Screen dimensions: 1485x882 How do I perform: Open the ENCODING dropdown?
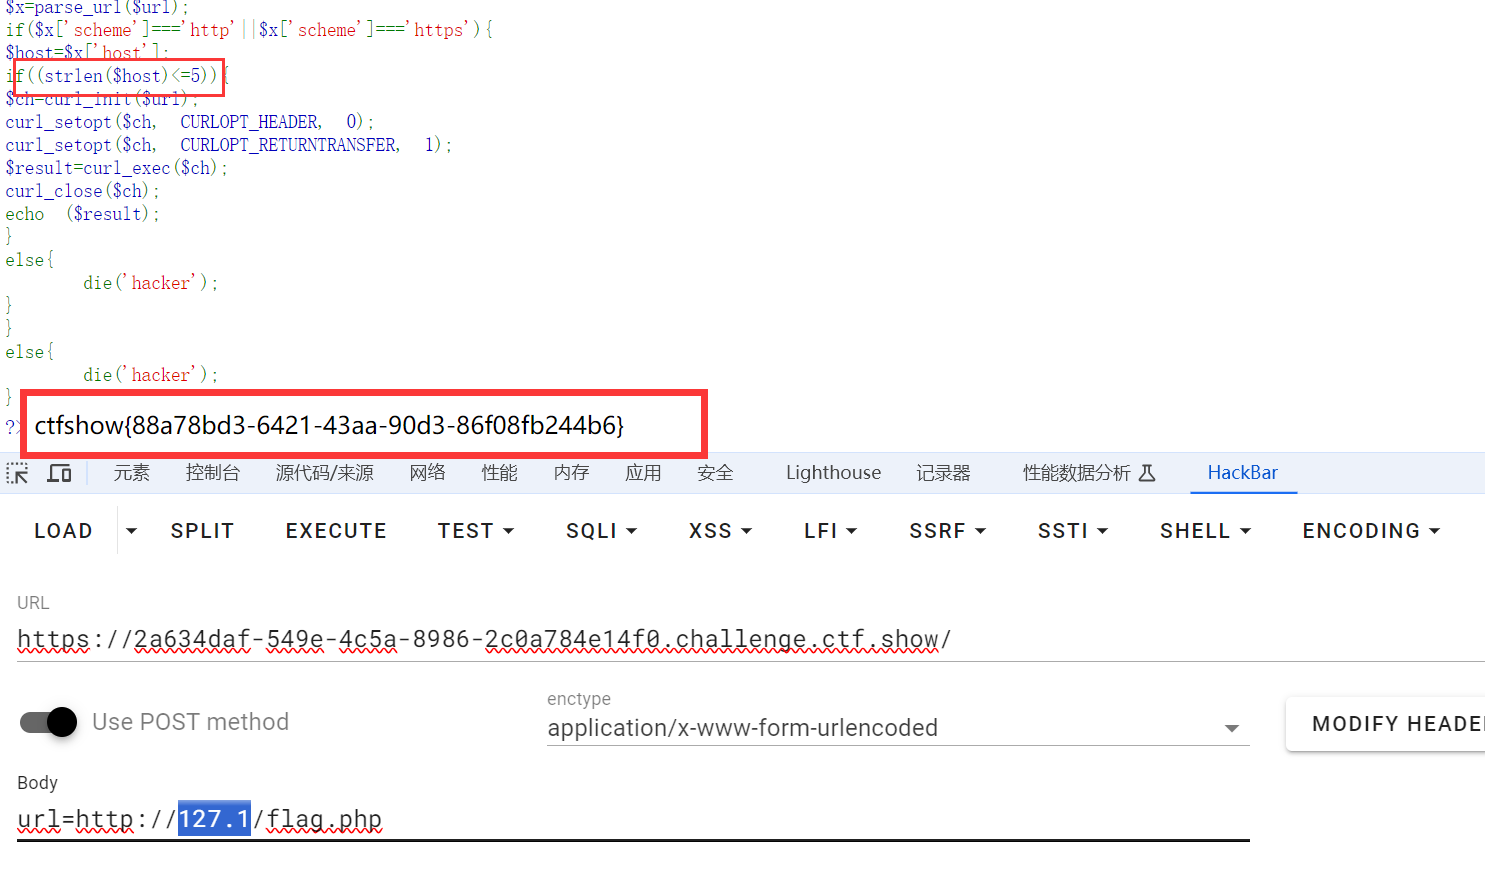coord(1370,531)
